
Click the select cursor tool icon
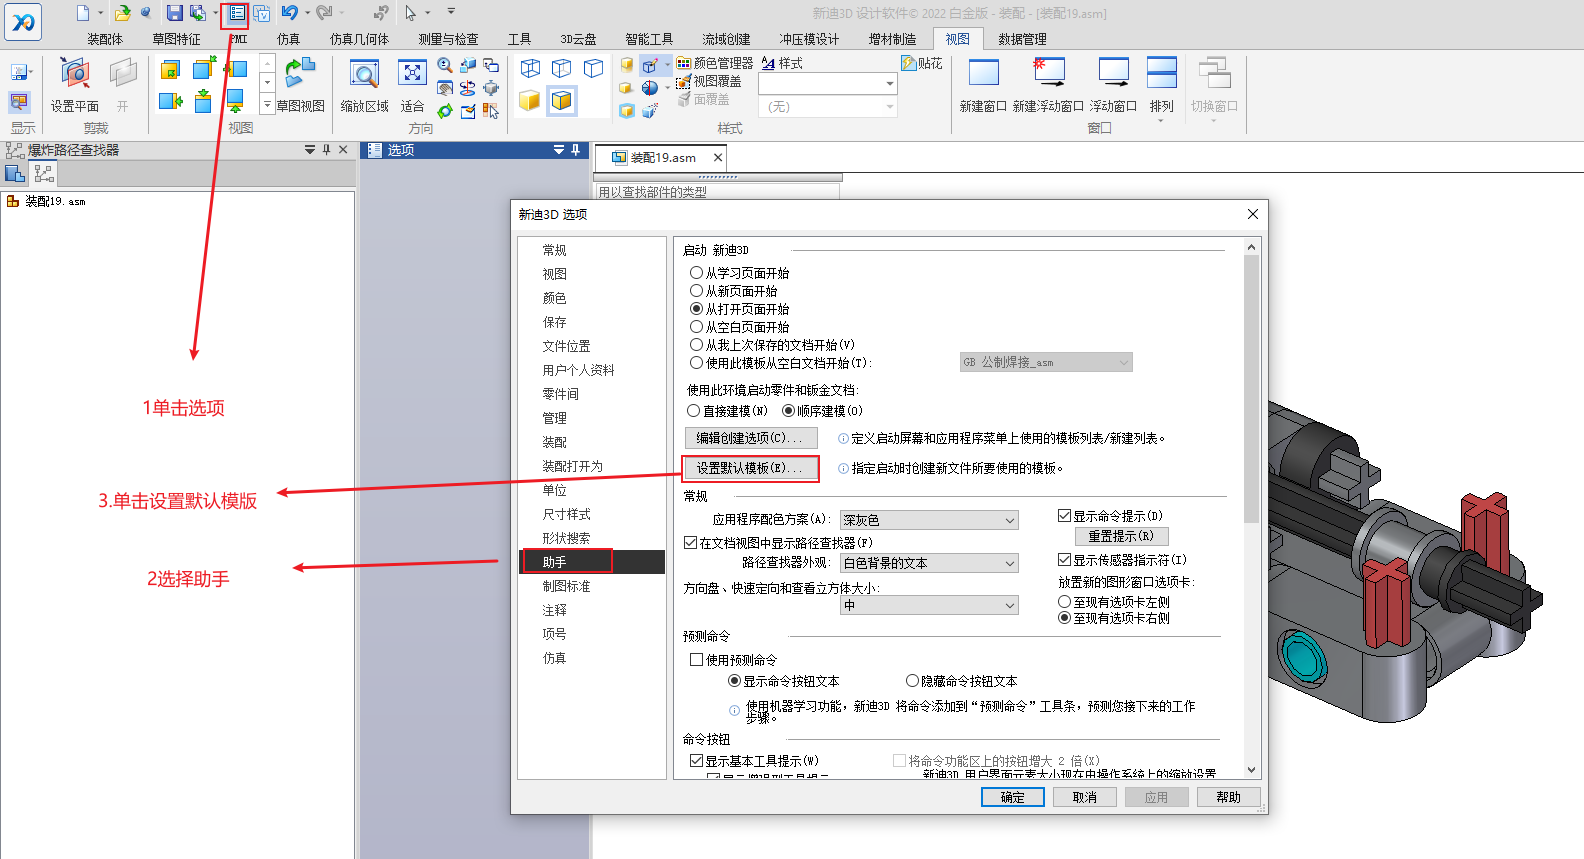(410, 13)
